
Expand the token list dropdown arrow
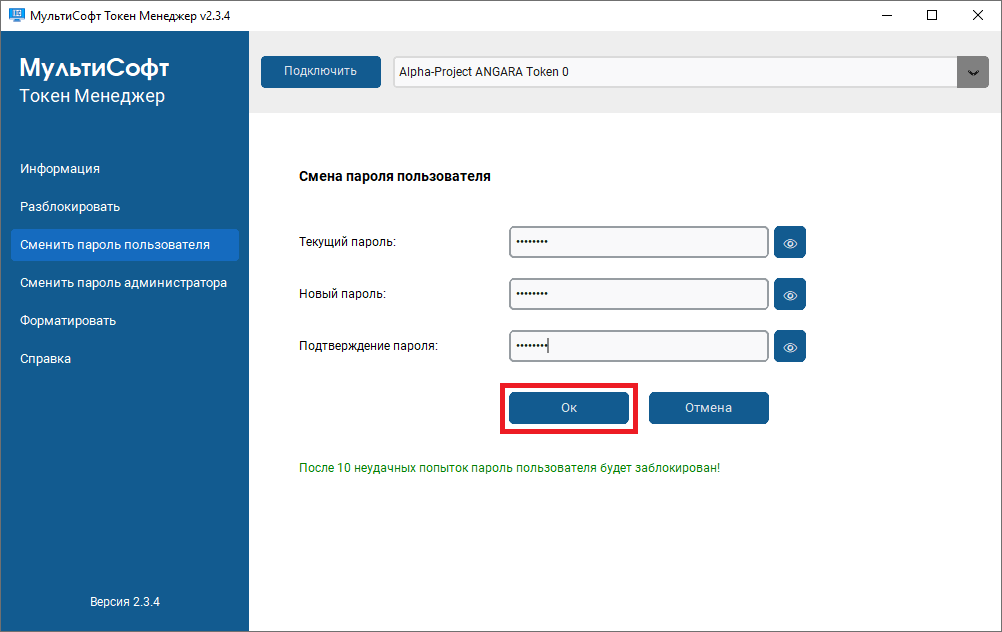(x=972, y=72)
